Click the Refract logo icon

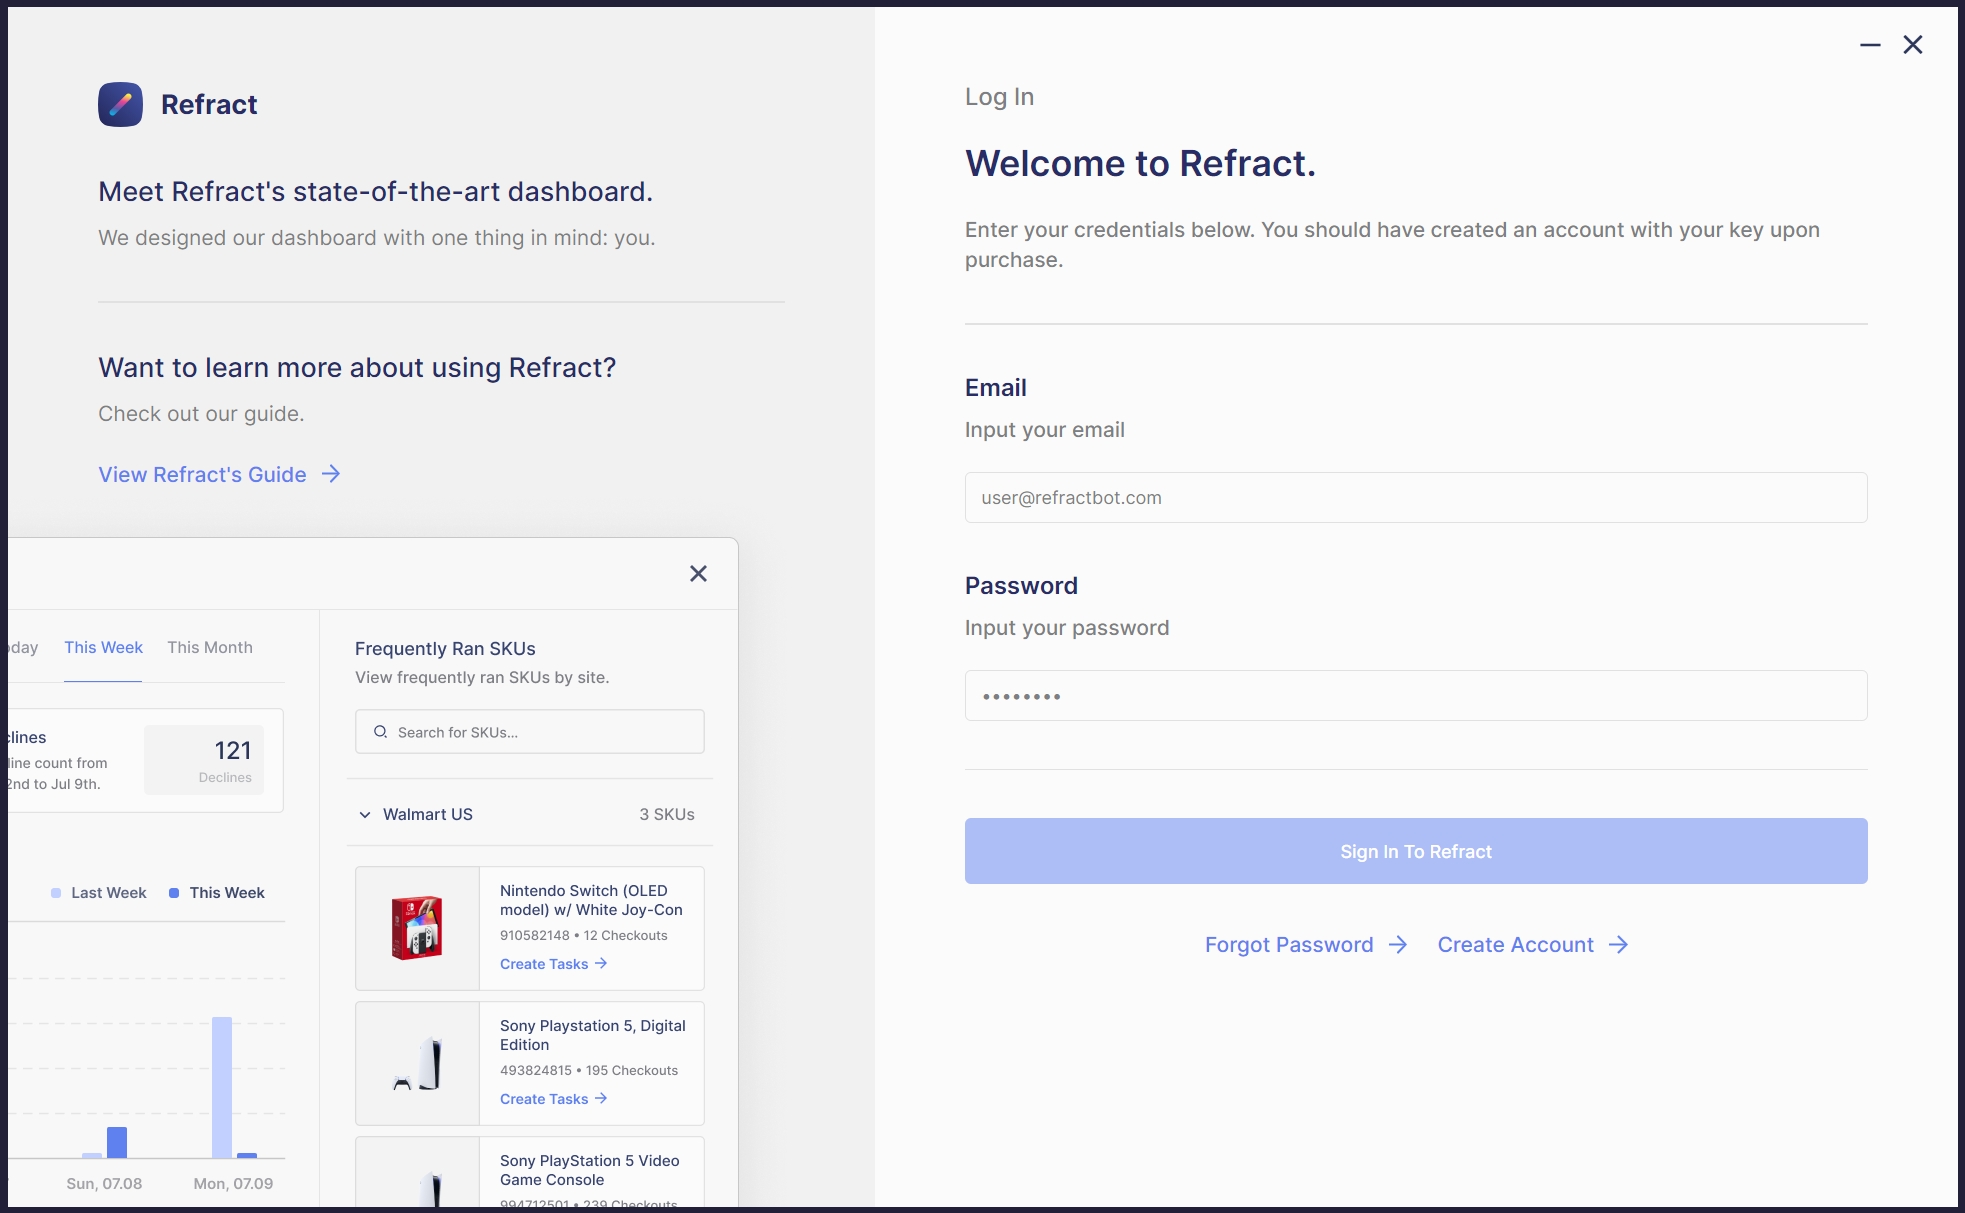120,104
